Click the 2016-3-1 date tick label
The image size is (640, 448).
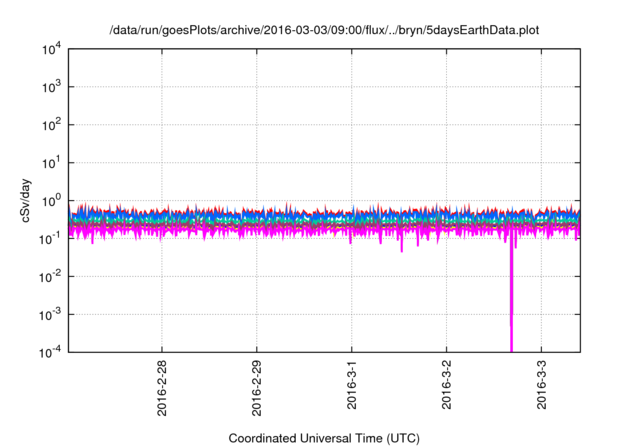pos(352,384)
